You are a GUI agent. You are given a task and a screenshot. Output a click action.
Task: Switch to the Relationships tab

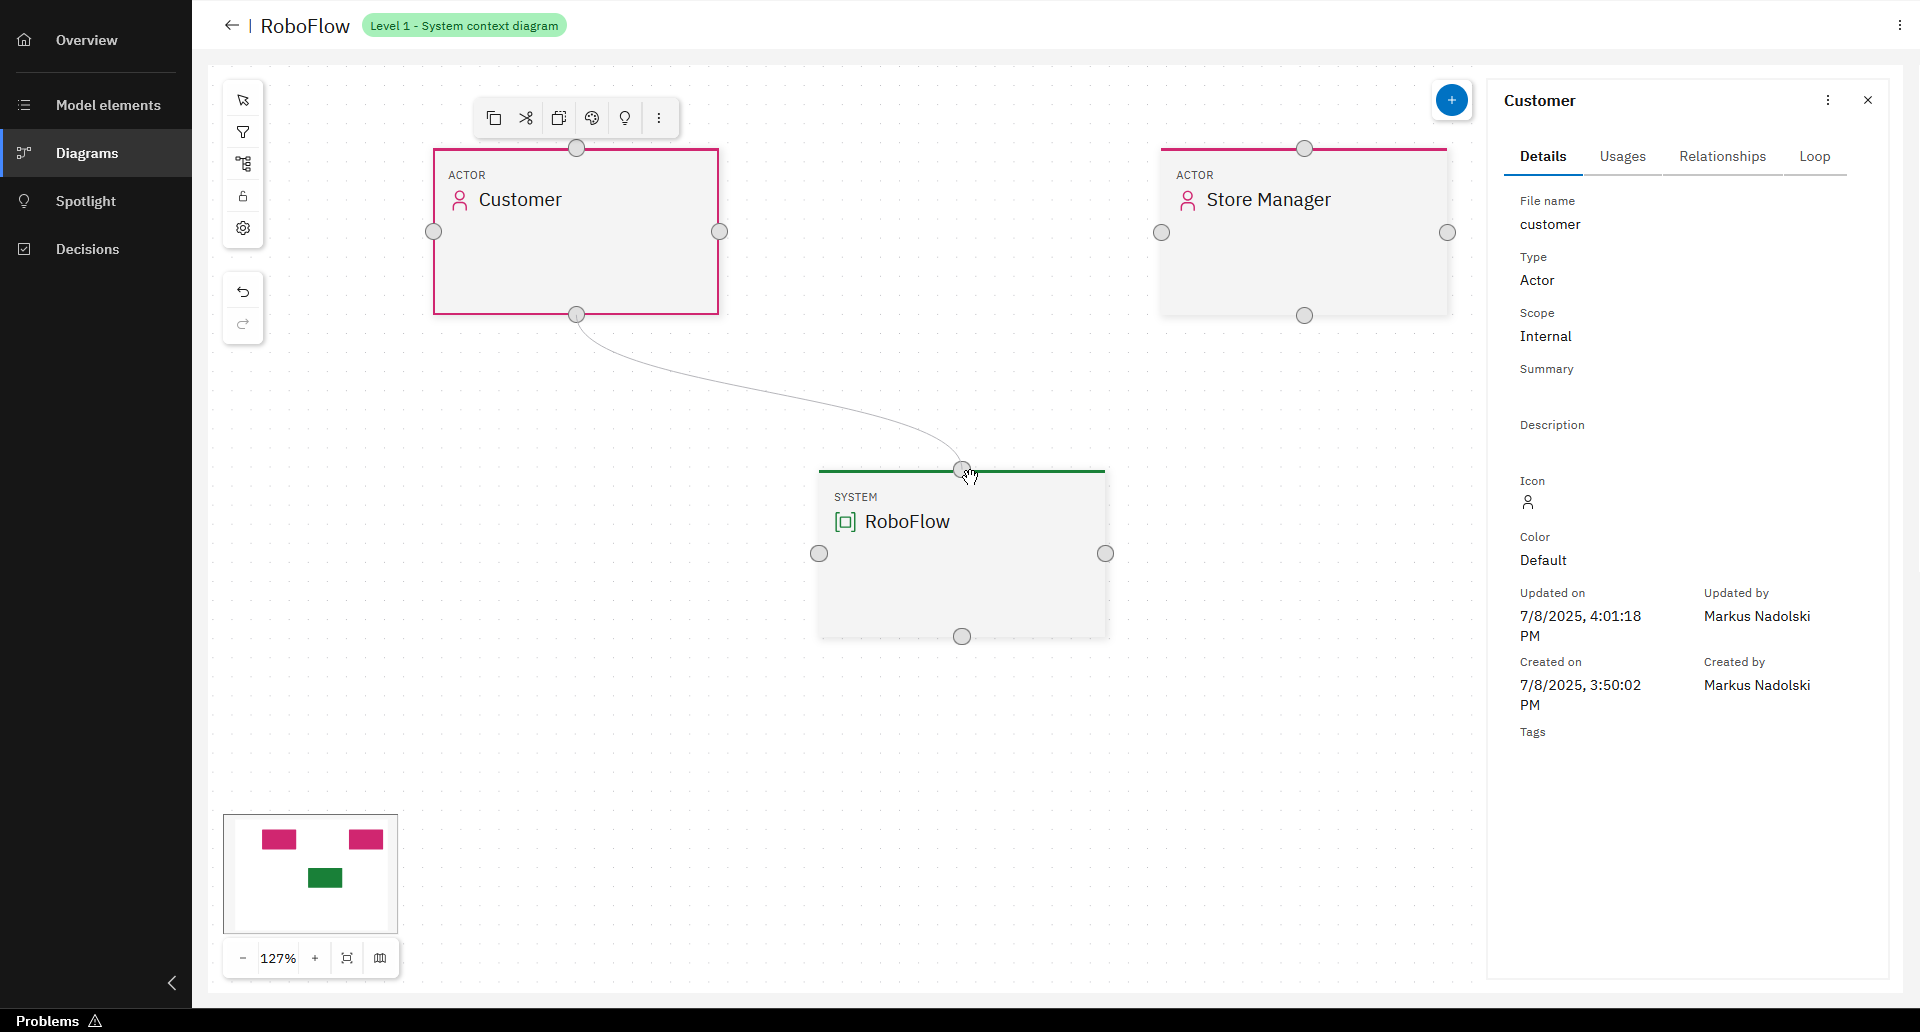coord(1722,156)
